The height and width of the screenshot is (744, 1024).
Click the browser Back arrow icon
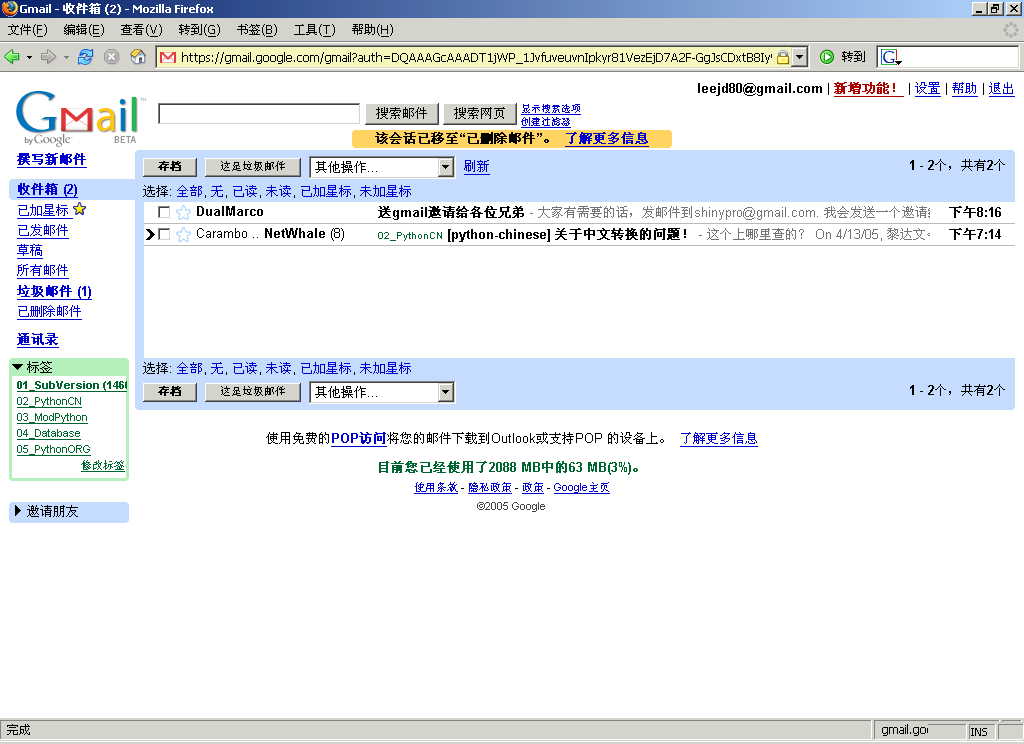[12, 57]
